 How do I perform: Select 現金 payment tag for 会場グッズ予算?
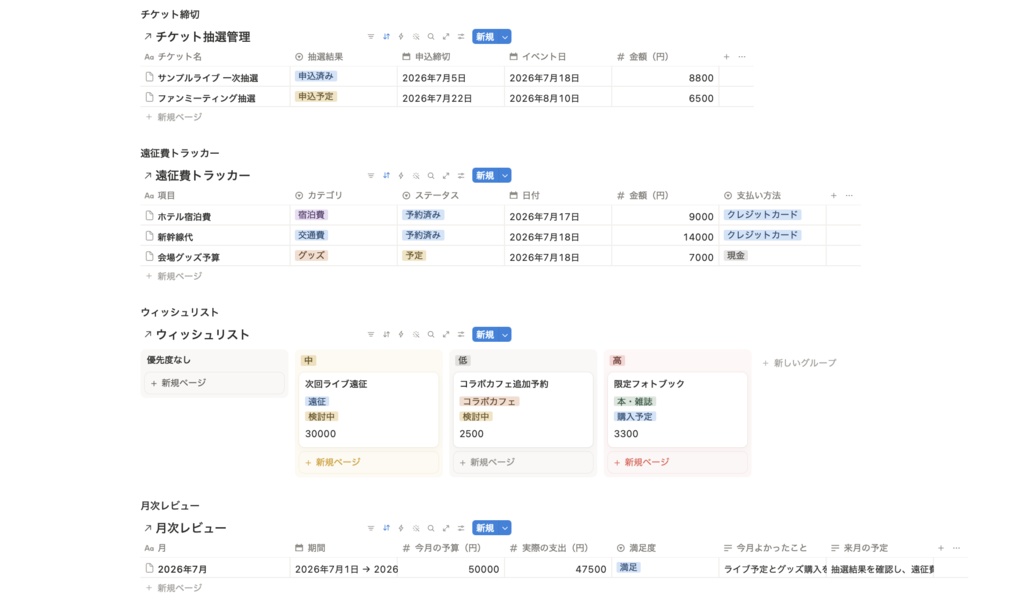(736, 256)
